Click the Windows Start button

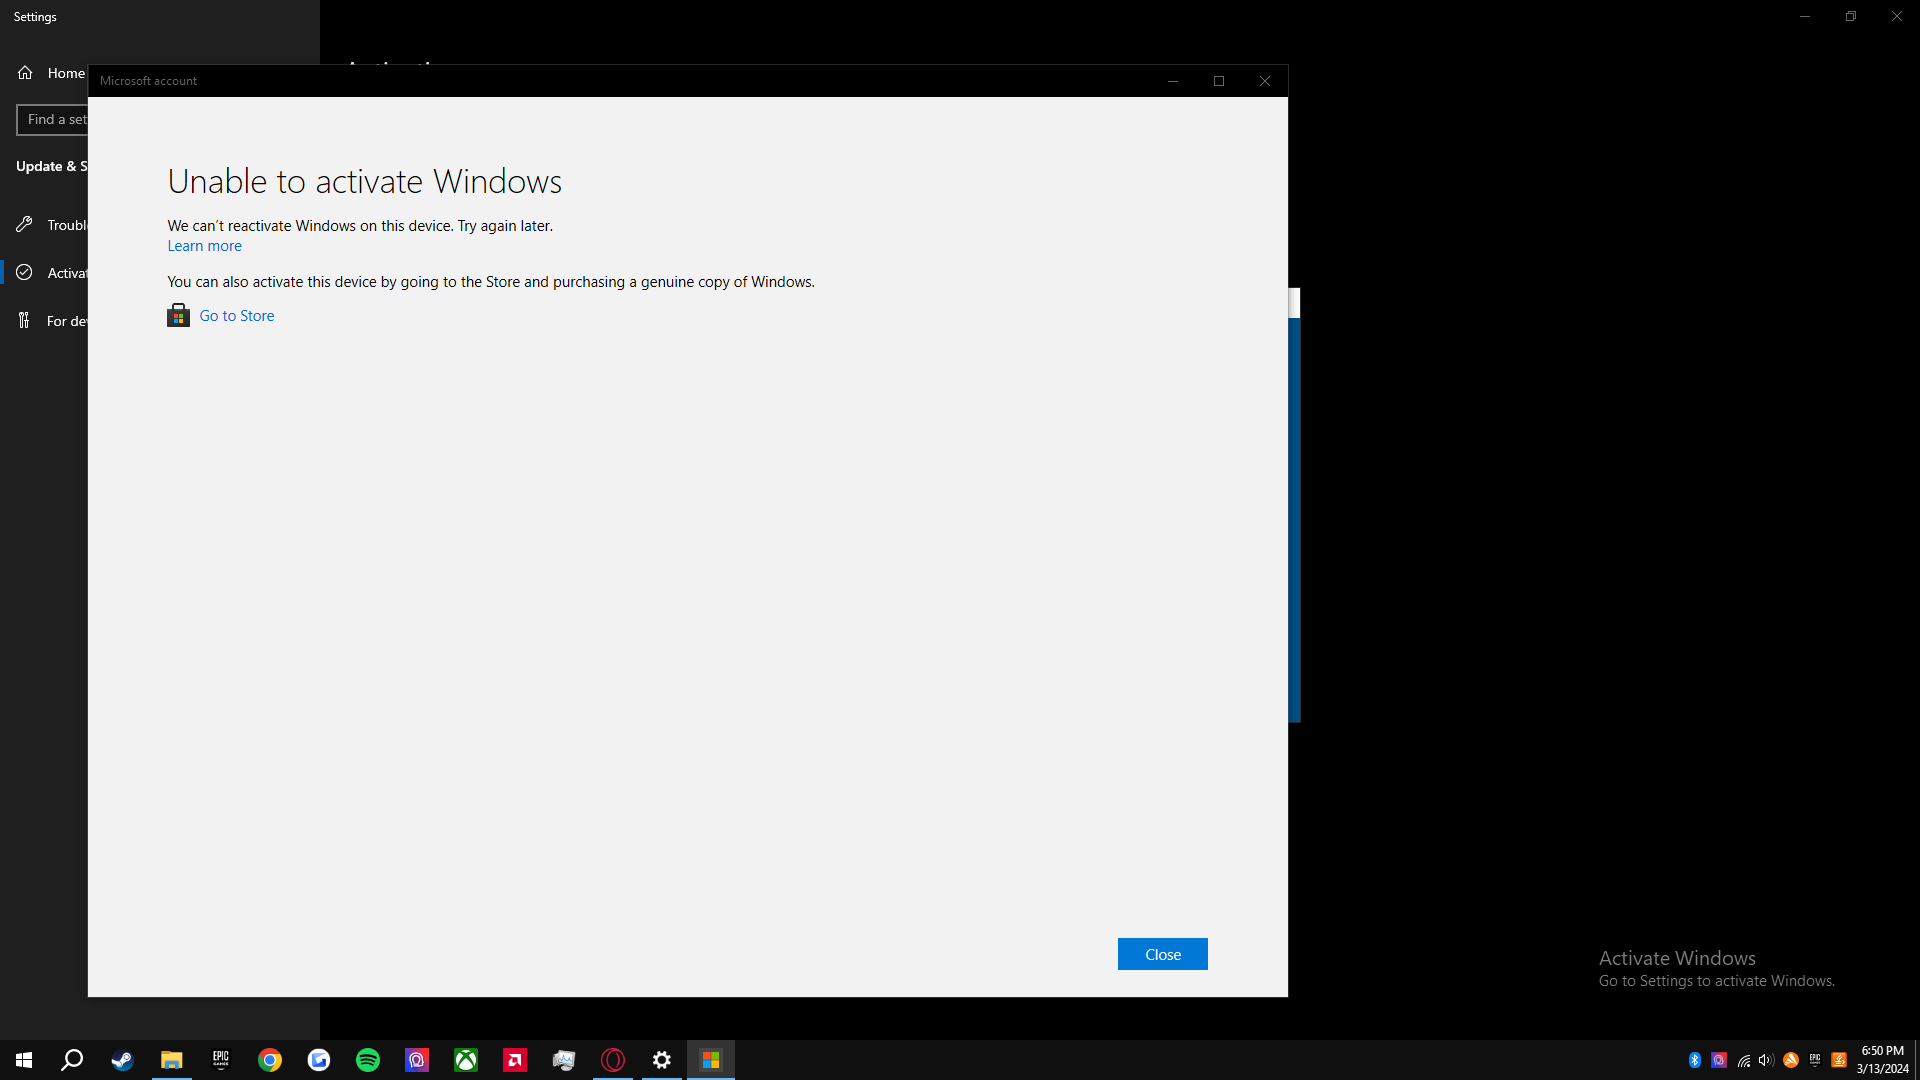[22, 1060]
